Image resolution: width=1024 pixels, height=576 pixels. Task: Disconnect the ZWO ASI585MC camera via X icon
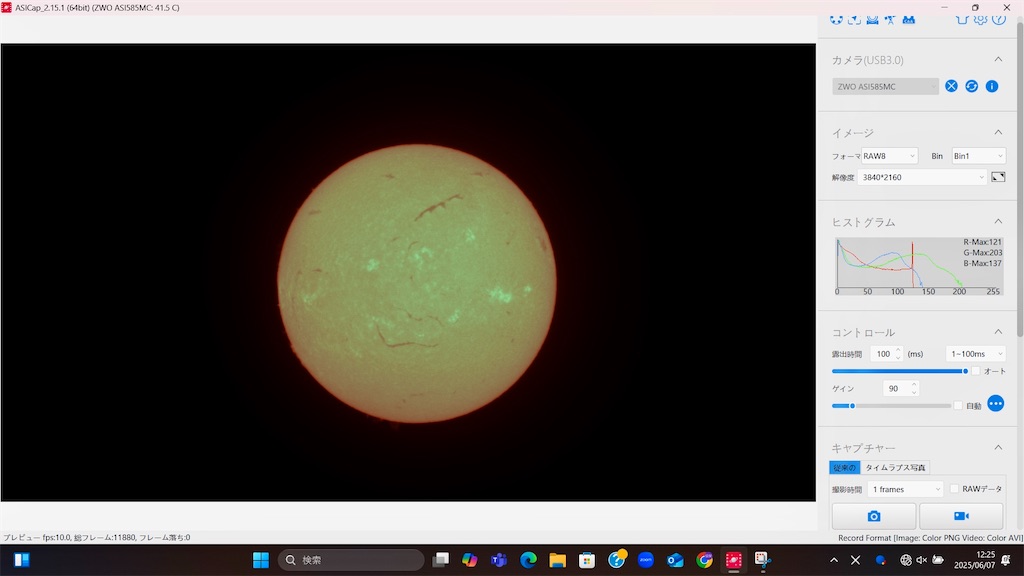click(x=952, y=86)
